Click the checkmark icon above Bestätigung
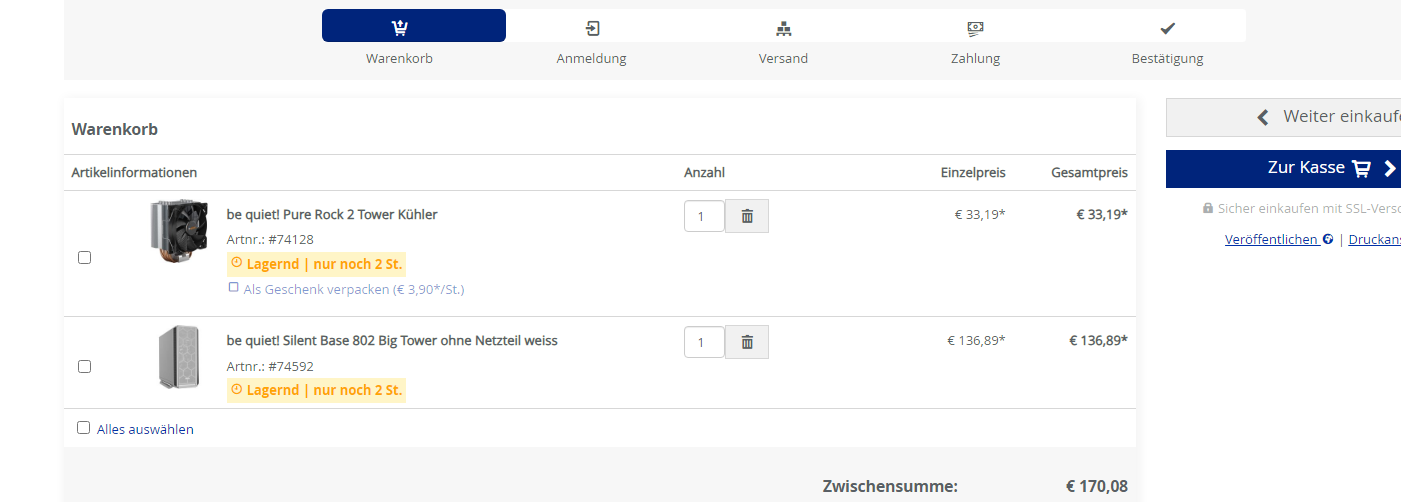Screen dimensions: 1401x502 [x=1167, y=28]
